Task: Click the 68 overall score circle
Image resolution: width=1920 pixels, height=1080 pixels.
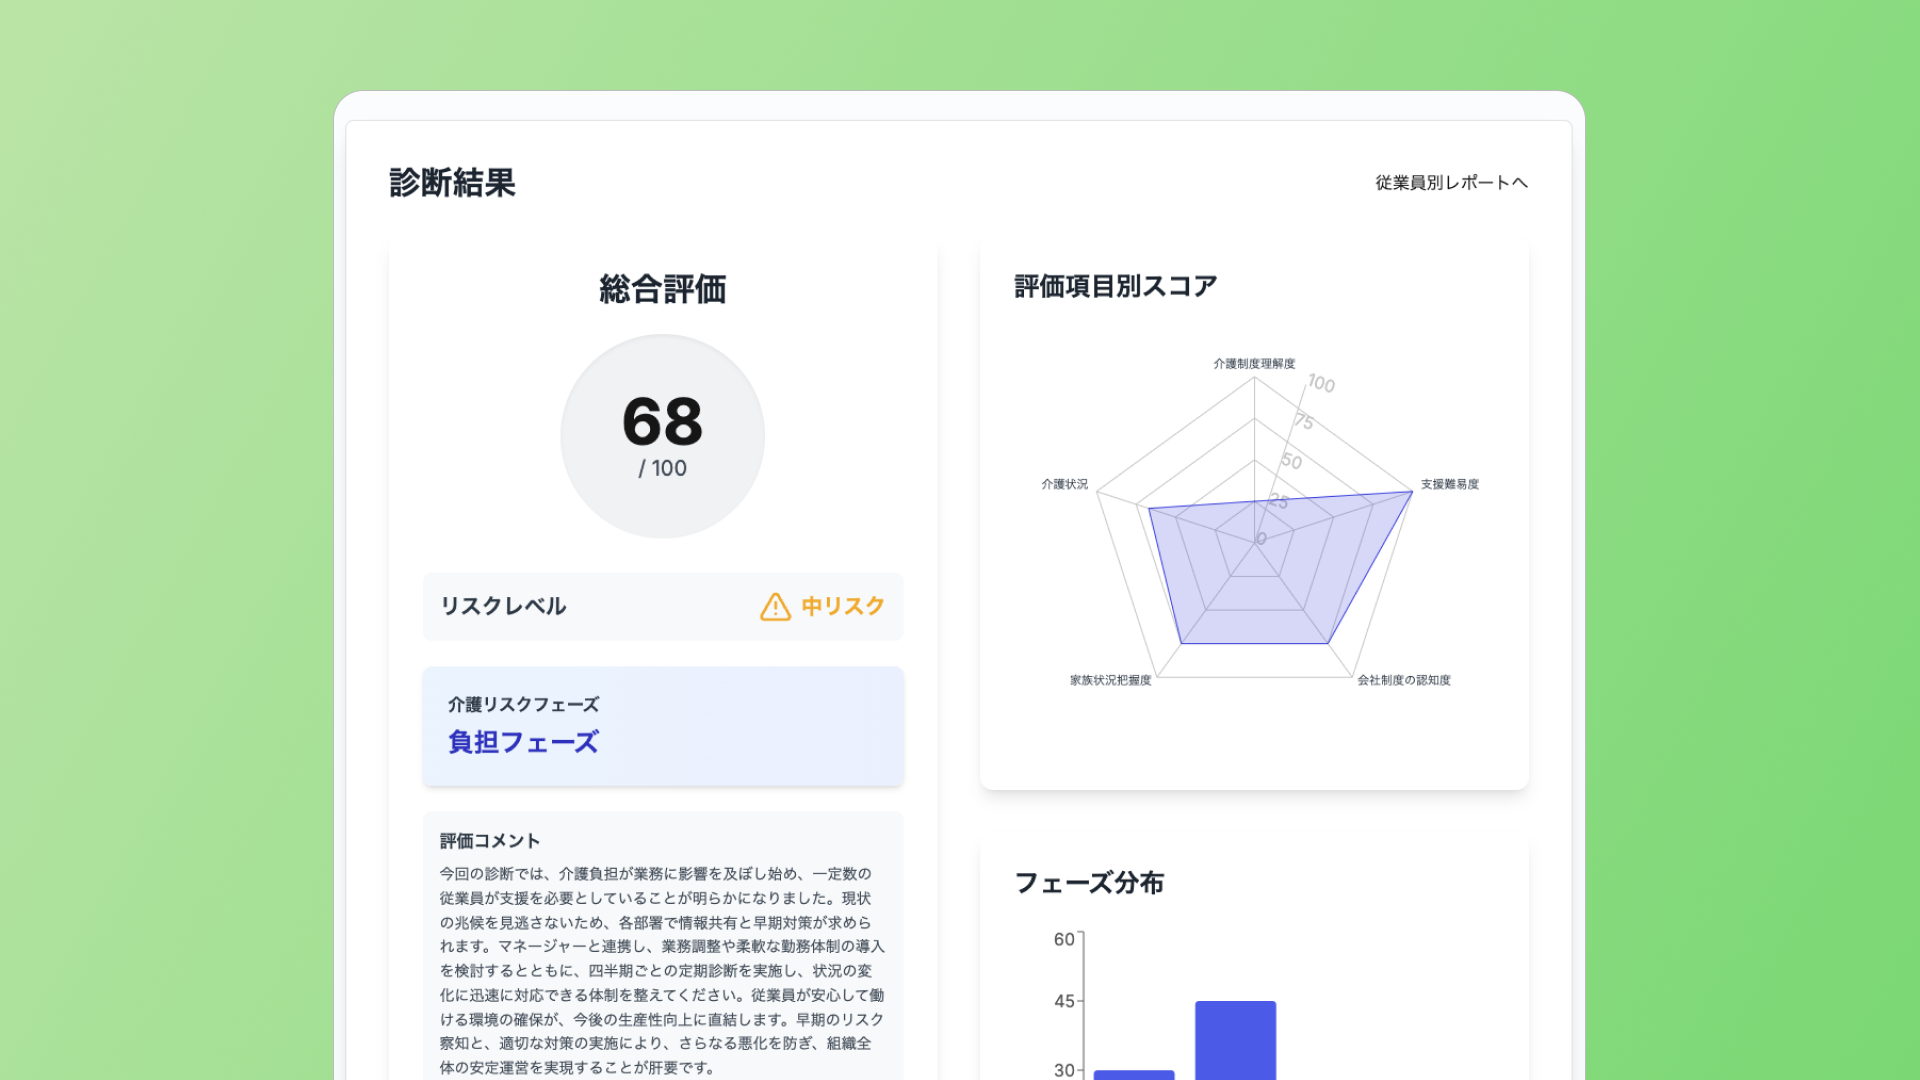Action: point(662,436)
